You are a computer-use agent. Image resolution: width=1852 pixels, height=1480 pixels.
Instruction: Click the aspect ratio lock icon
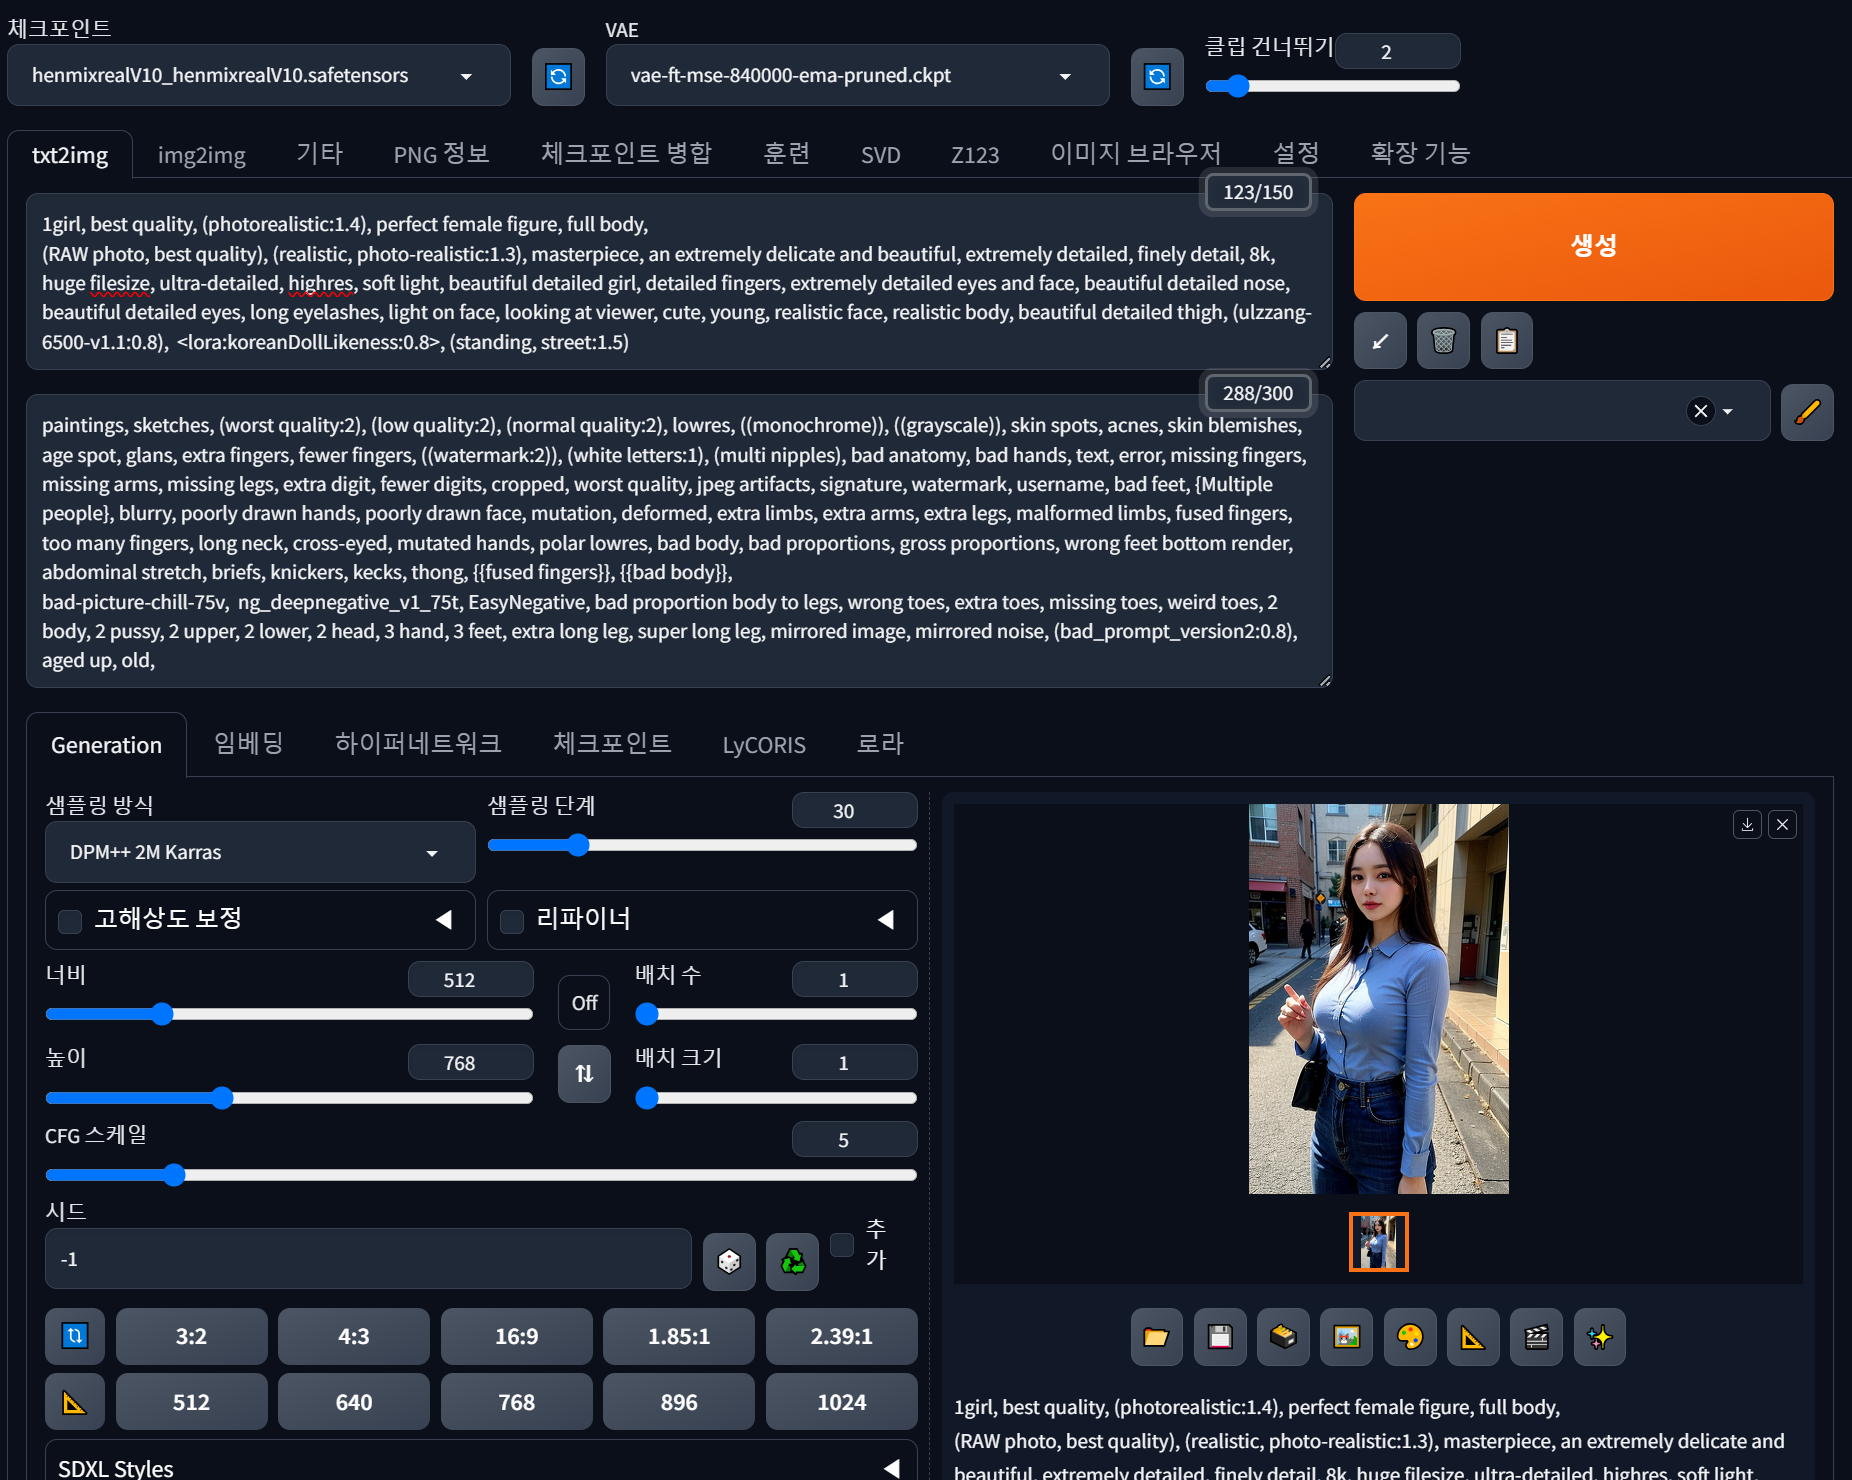click(75, 1336)
